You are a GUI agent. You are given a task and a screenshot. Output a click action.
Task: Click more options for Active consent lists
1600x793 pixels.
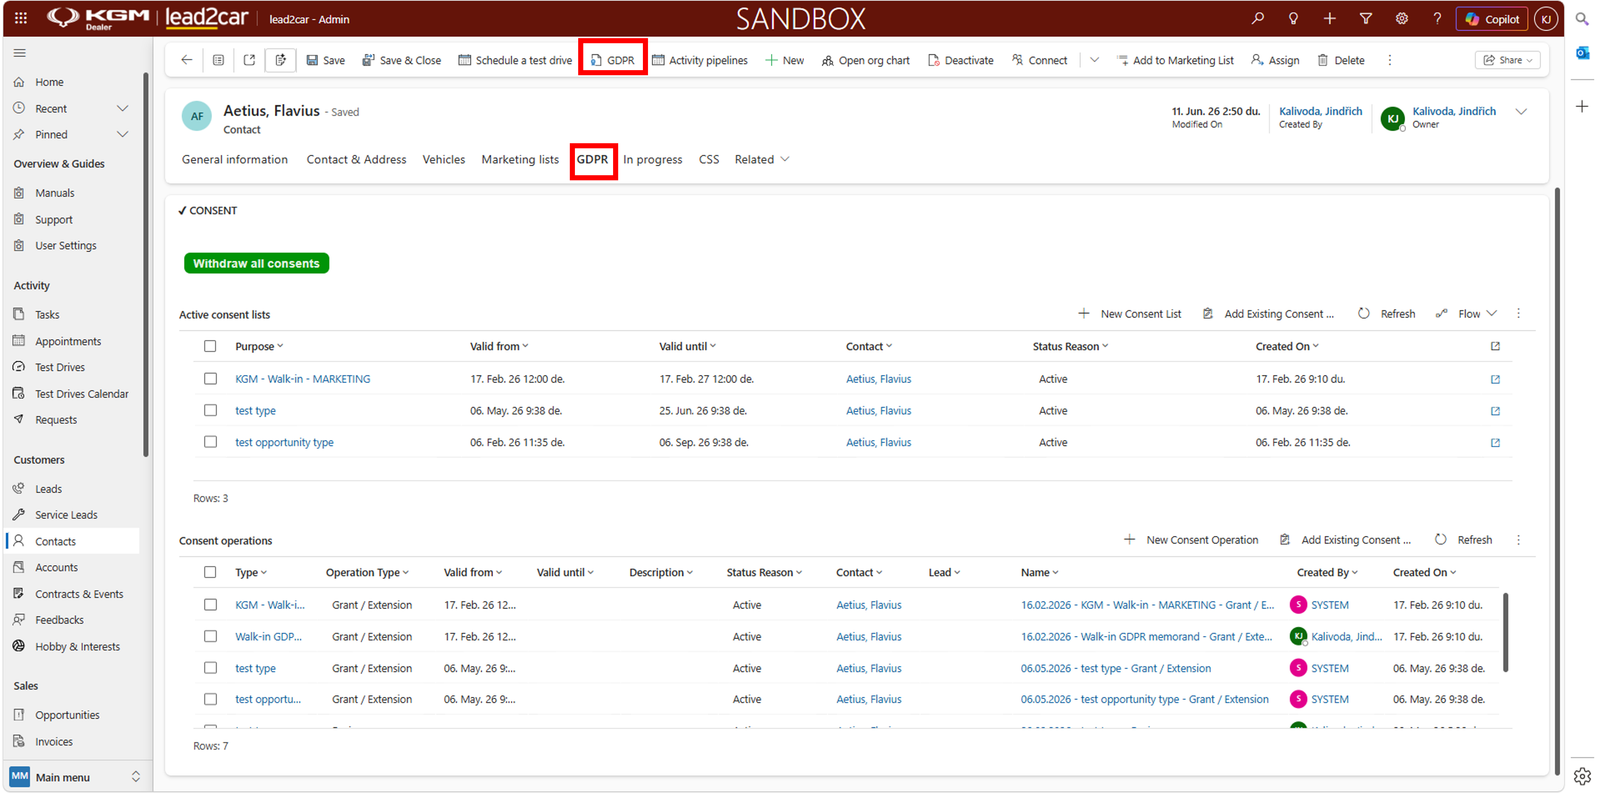1518,314
